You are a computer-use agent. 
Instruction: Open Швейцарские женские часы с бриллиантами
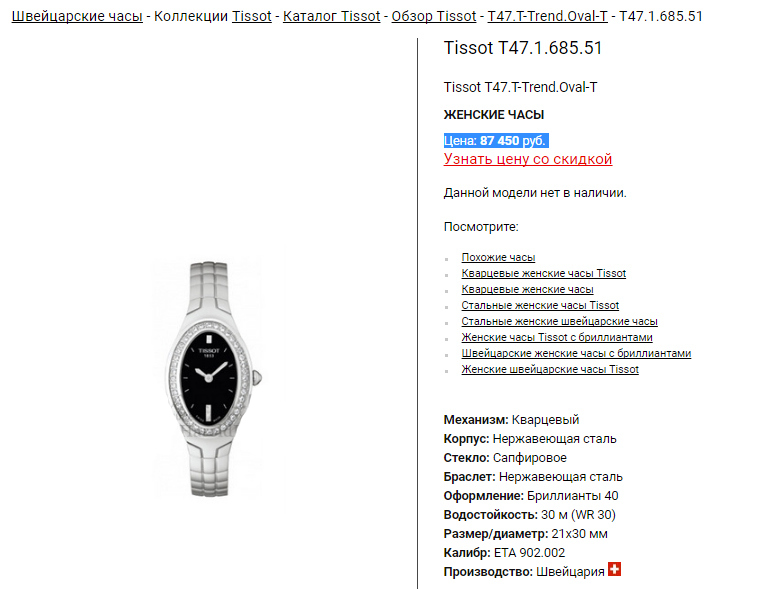[x=576, y=354]
